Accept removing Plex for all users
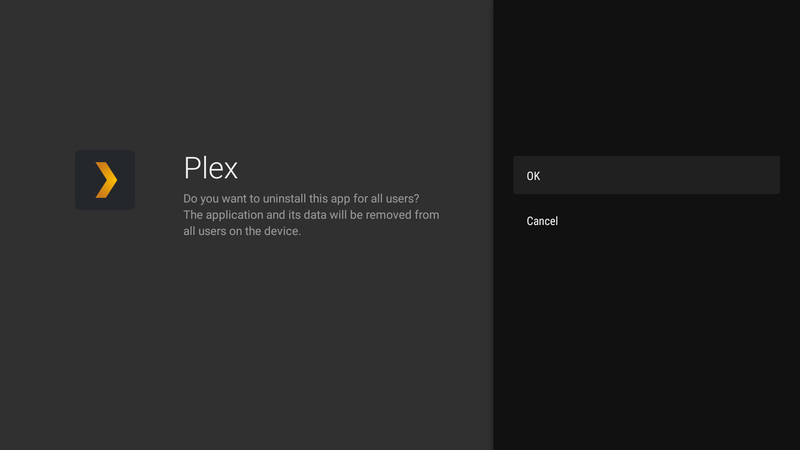This screenshot has width=800, height=450. (x=646, y=175)
